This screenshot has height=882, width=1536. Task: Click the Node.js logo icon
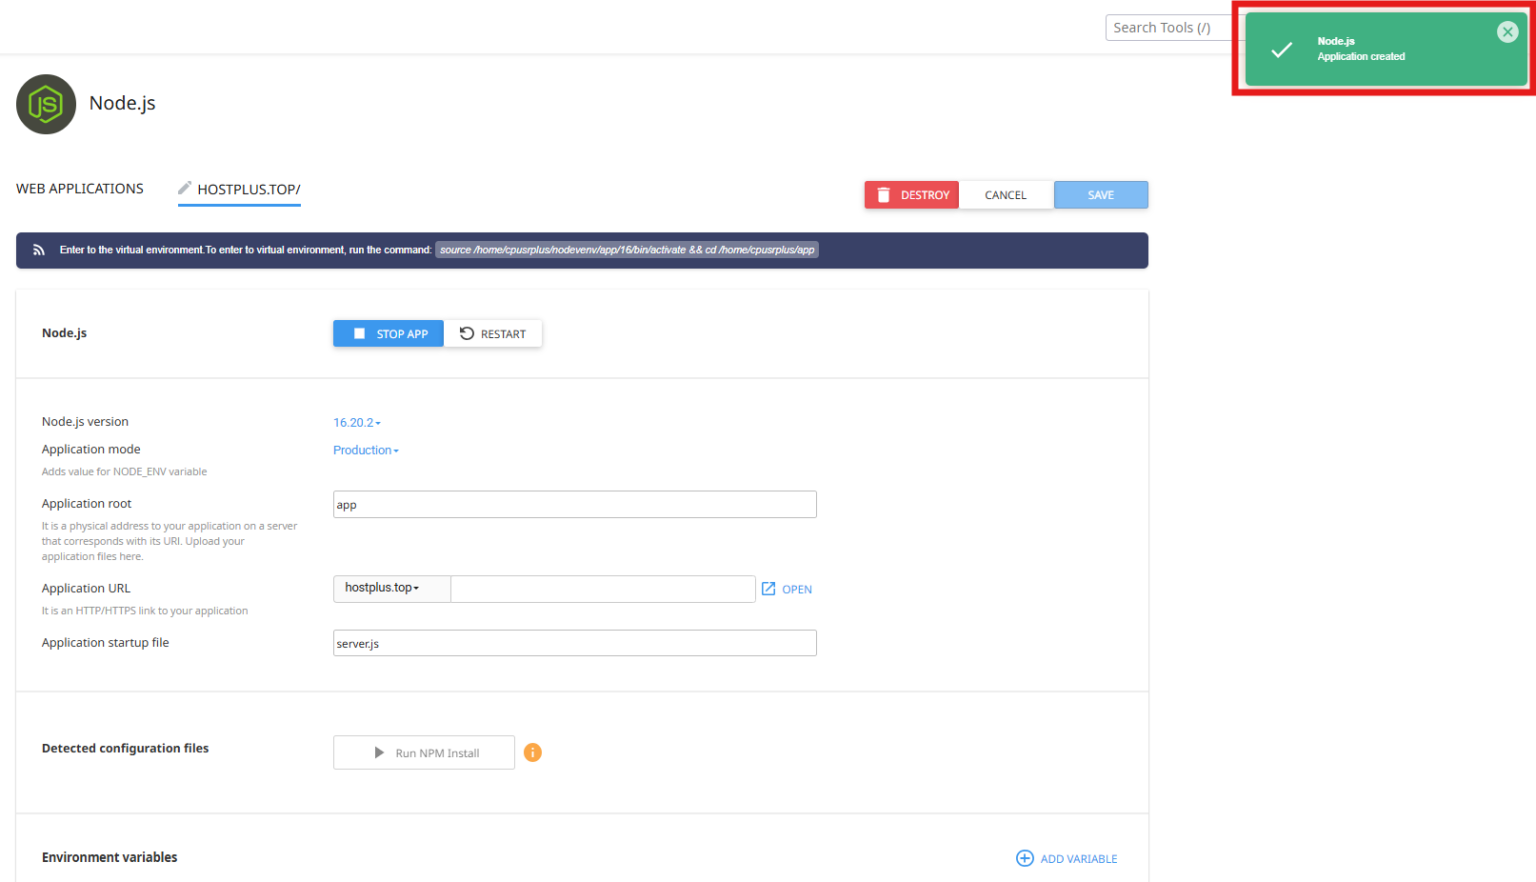pyautogui.click(x=46, y=104)
